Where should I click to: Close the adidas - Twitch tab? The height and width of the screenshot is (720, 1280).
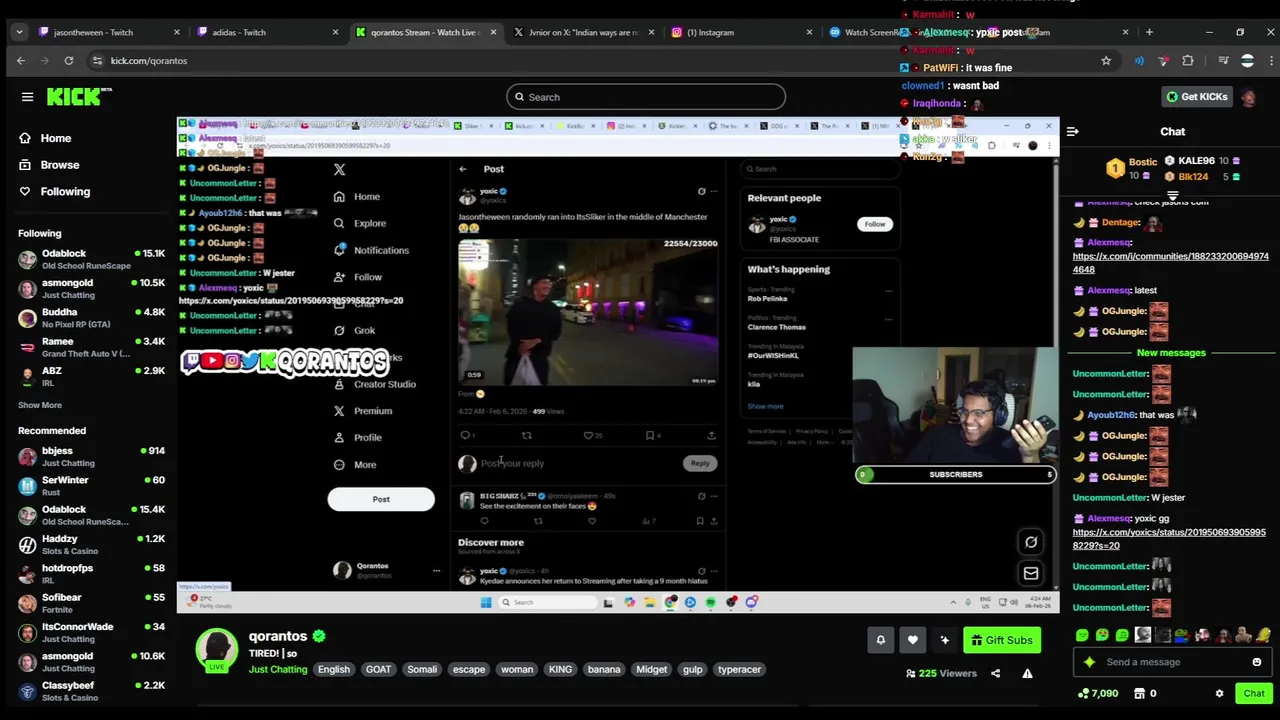coord(335,32)
